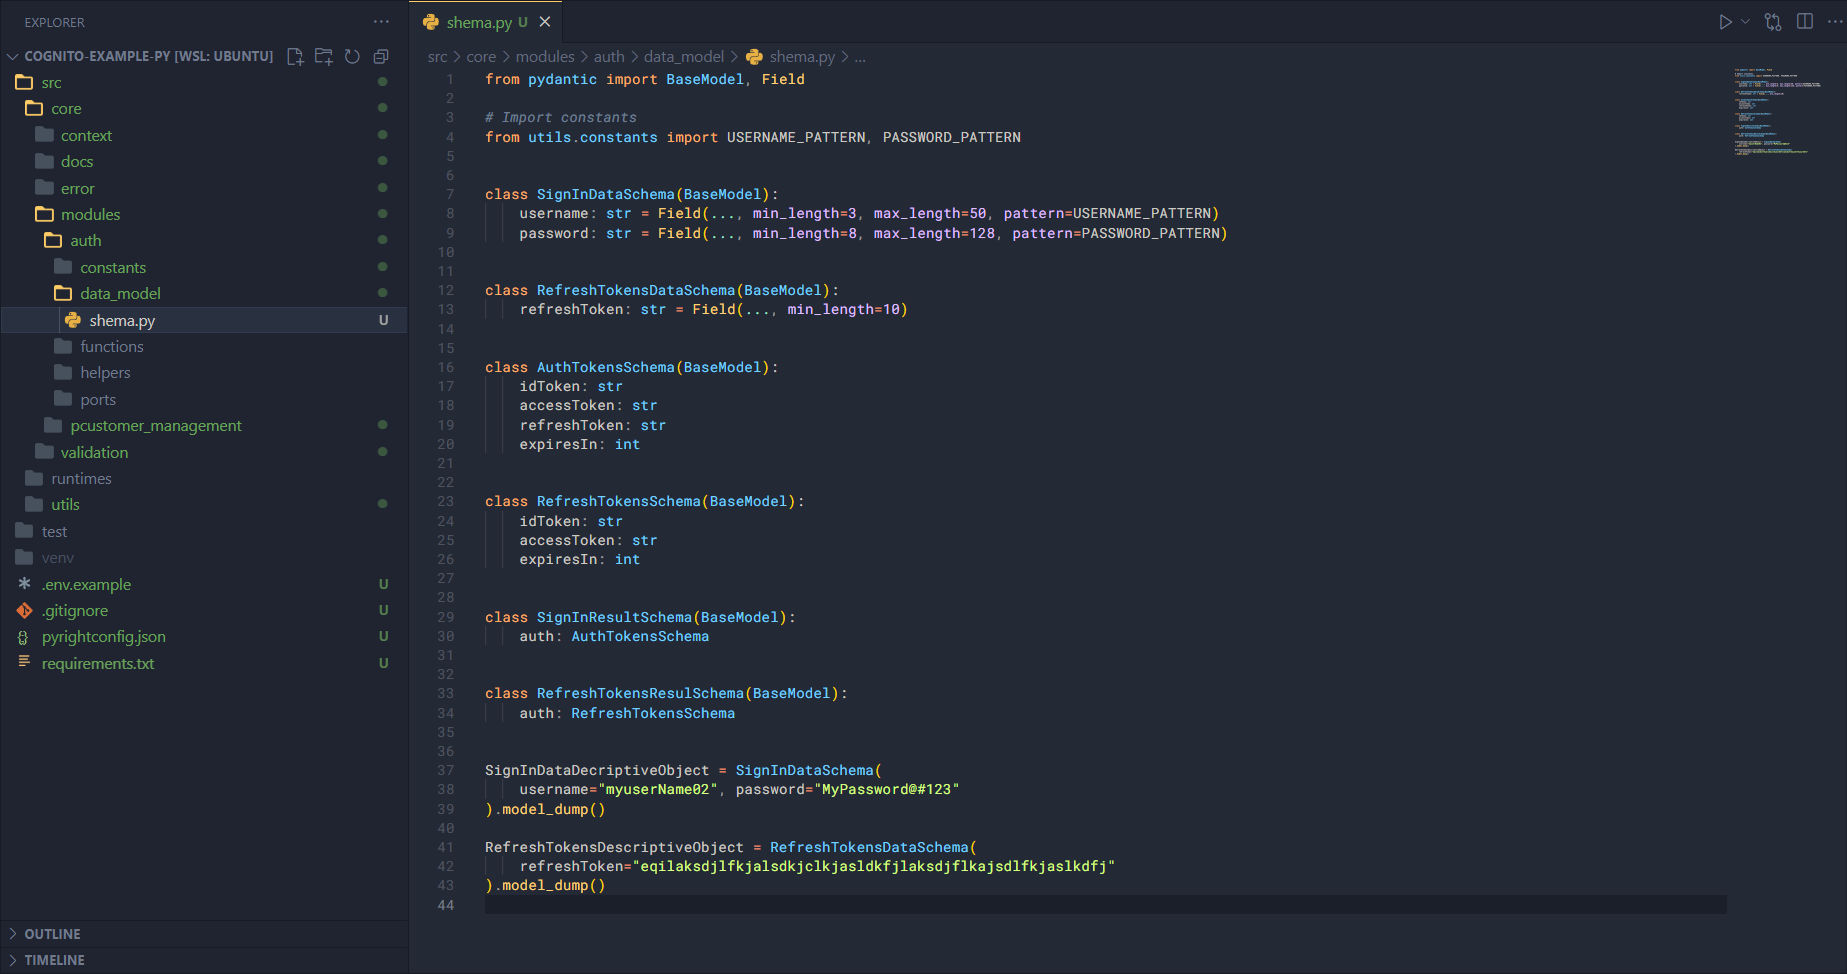Viewport: 1847px width, 974px height.
Task: Click the New Folder icon in Explorer
Action: 324,56
